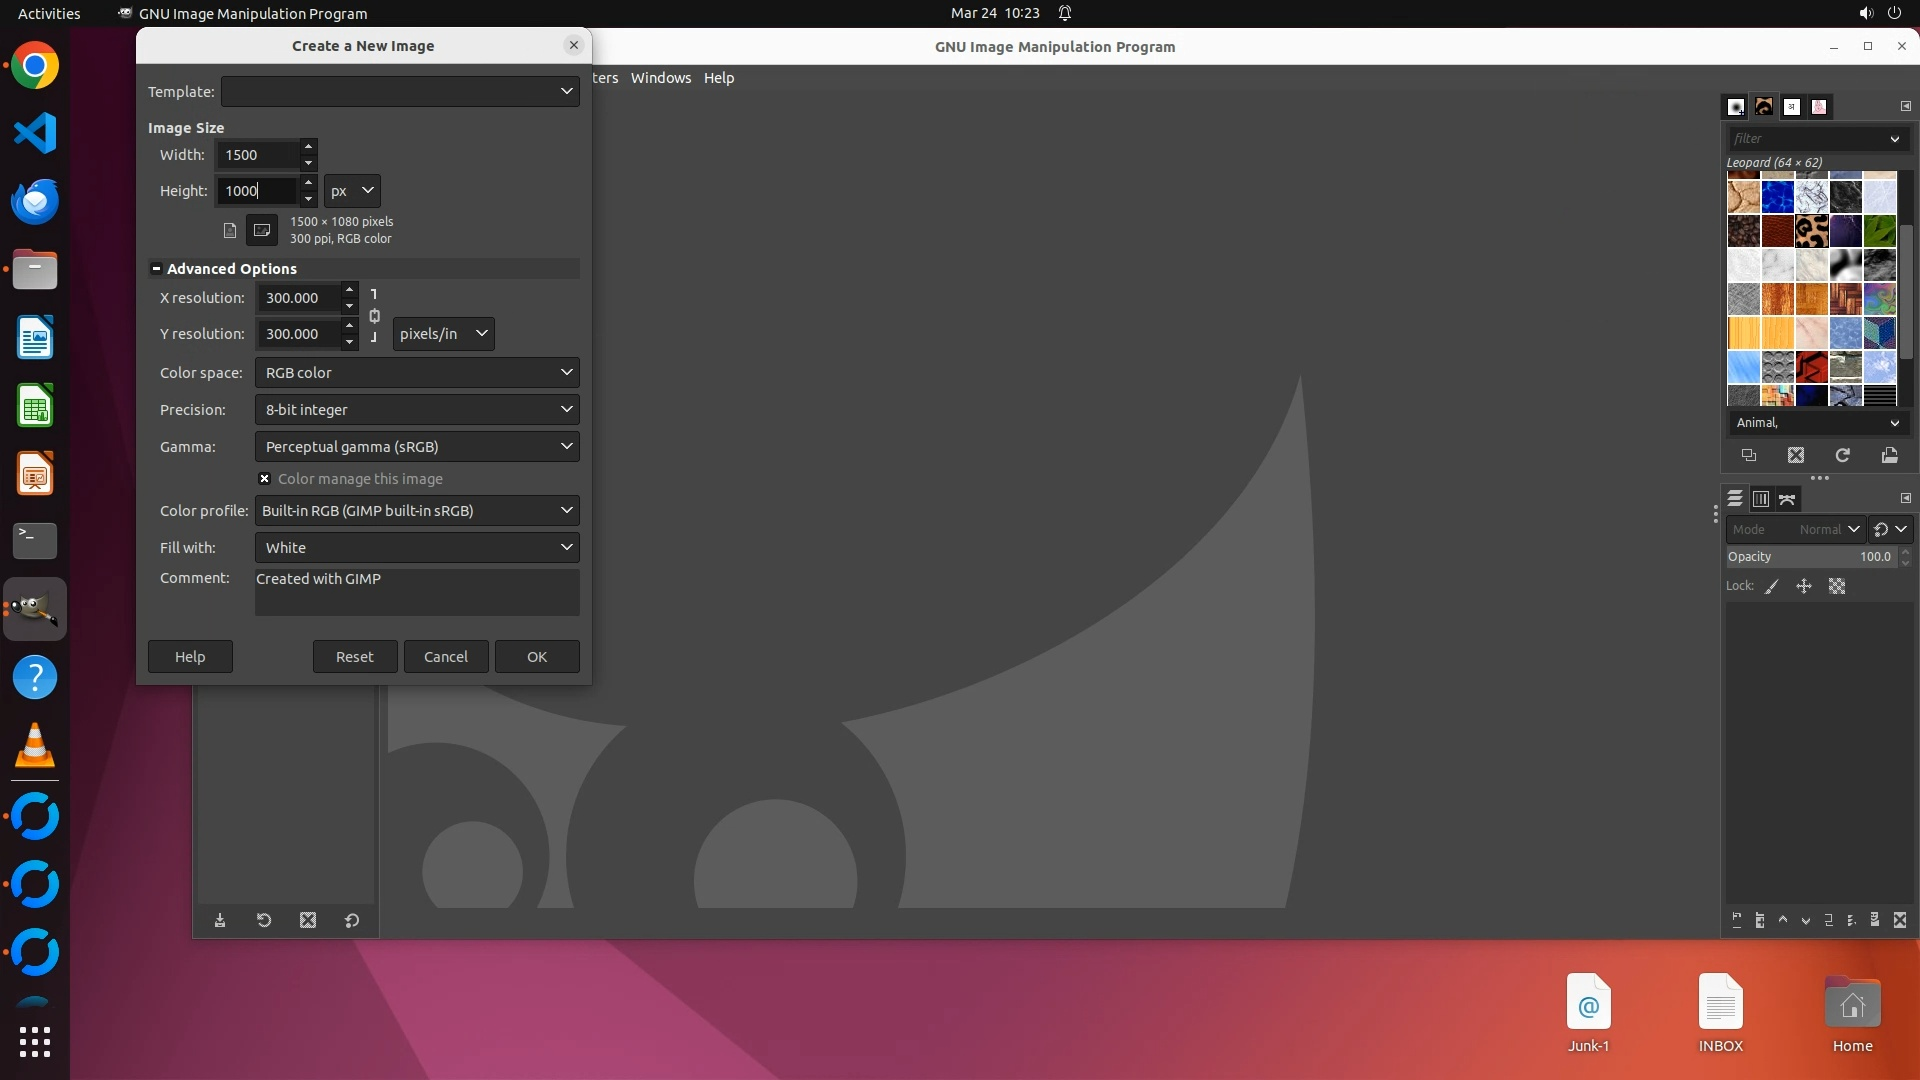
Task: Open the Channels tab icon
Action: coord(1761,499)
